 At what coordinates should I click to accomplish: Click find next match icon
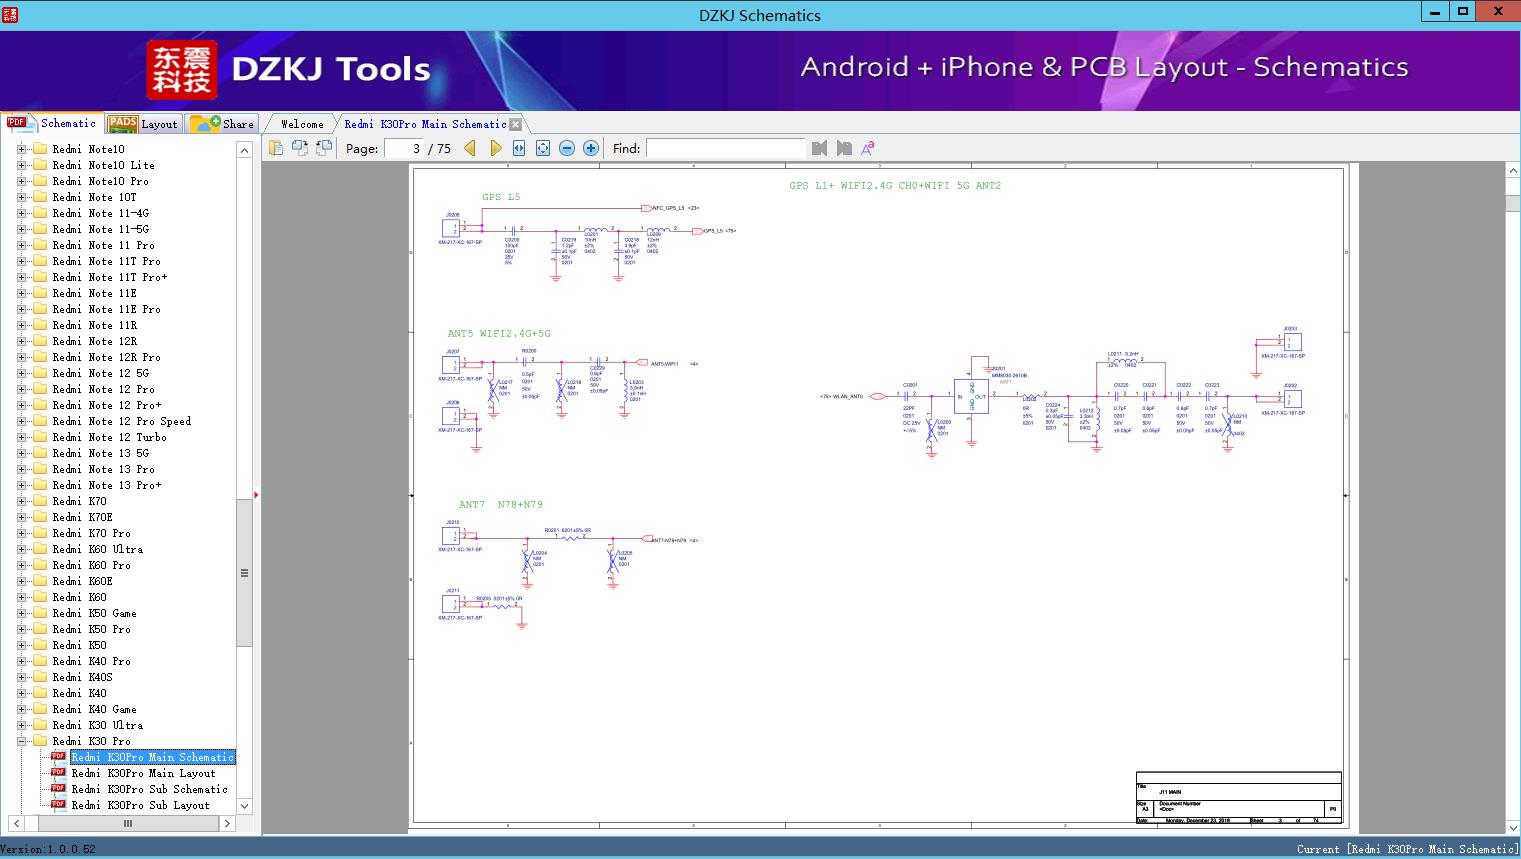tap(844, 148)
